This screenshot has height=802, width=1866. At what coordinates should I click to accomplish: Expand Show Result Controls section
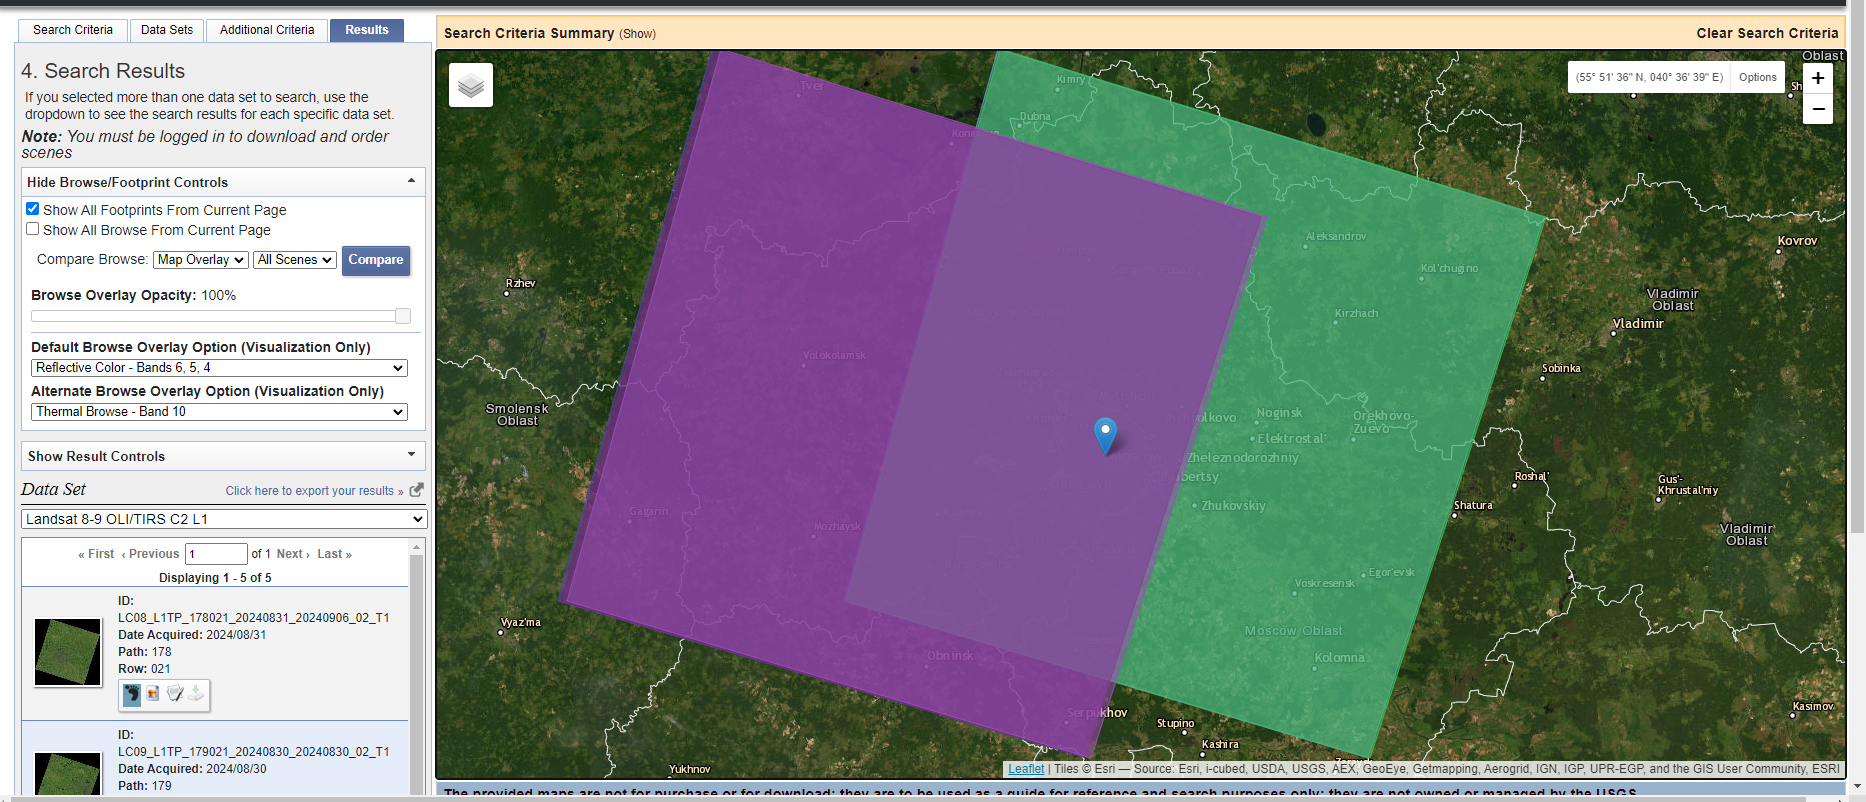click(x=223, y=456)
